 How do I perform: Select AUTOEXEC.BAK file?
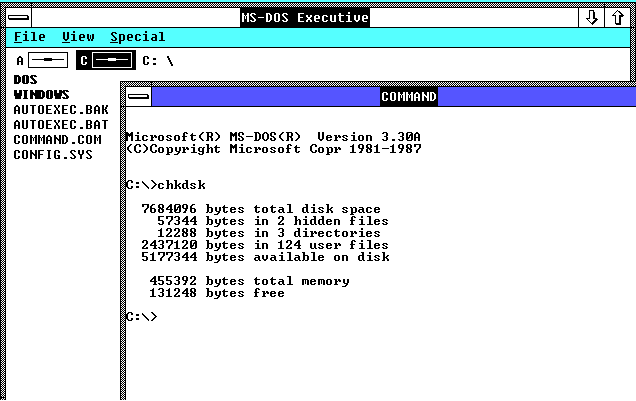point(61,109)
